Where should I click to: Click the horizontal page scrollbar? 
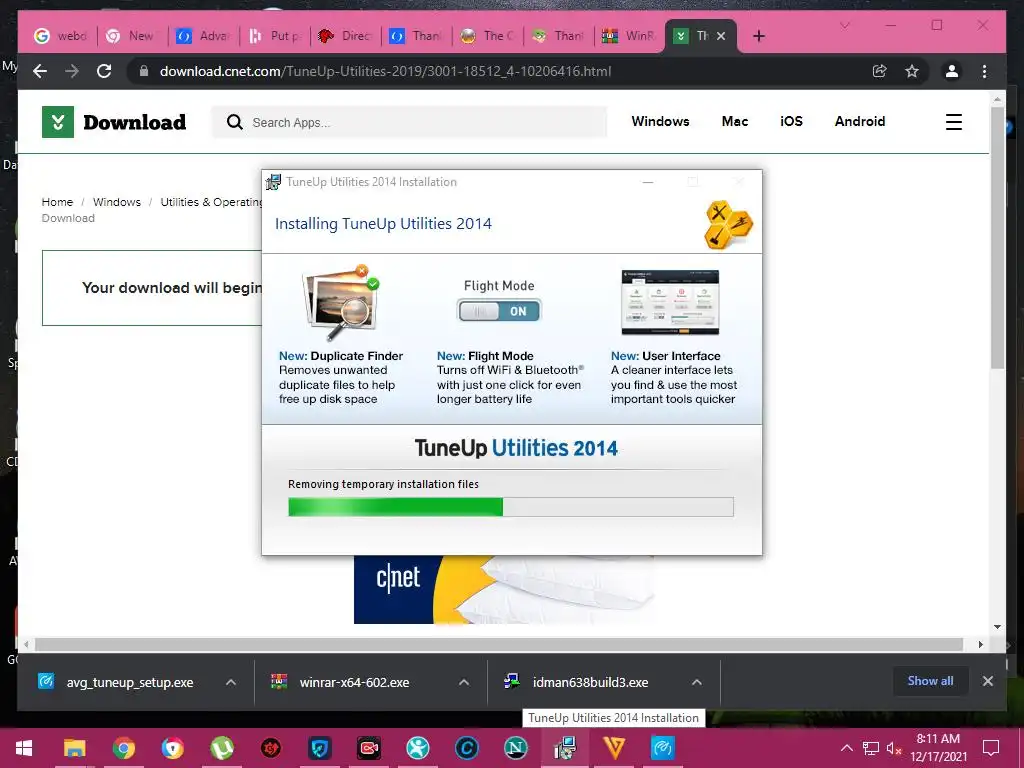499,645
